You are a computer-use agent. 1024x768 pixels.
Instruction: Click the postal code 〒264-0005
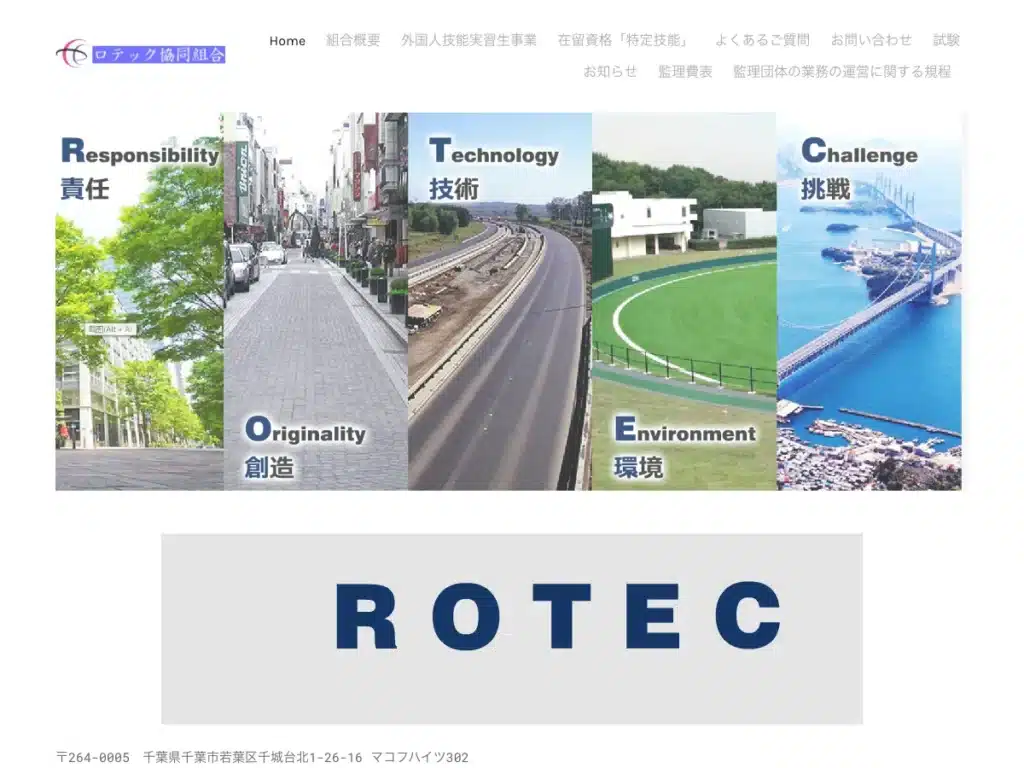[93, 758]
